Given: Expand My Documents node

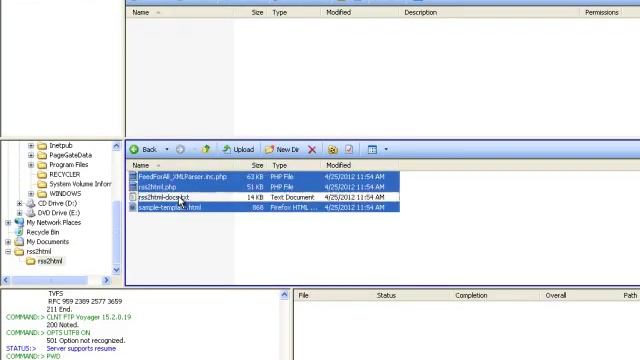Looking at the screenshot, I should (x=8, y=242).
